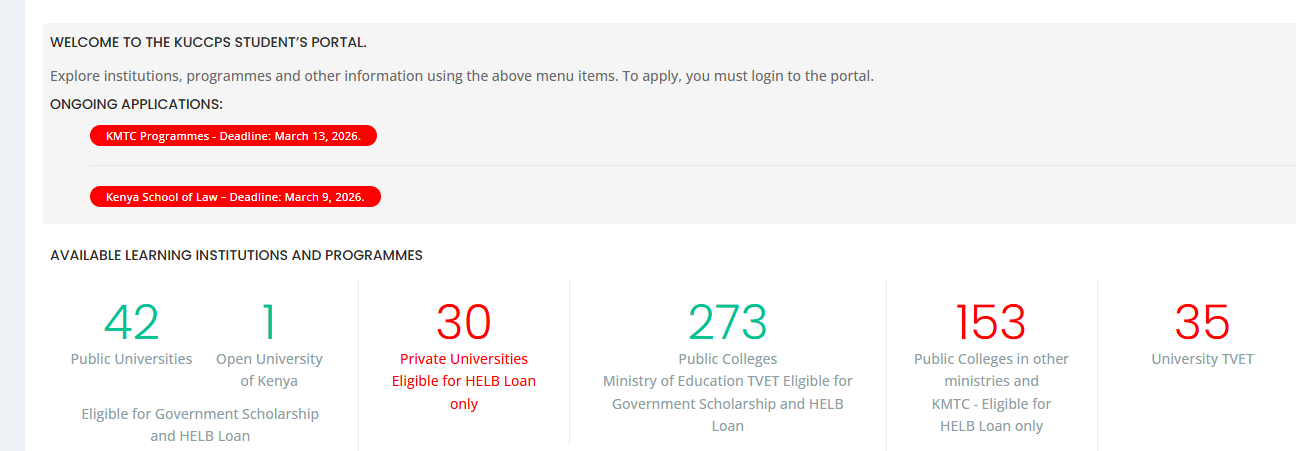Click Available Learning Institutions and Programmes heading
1296x451 pixels.
(236, 255)
